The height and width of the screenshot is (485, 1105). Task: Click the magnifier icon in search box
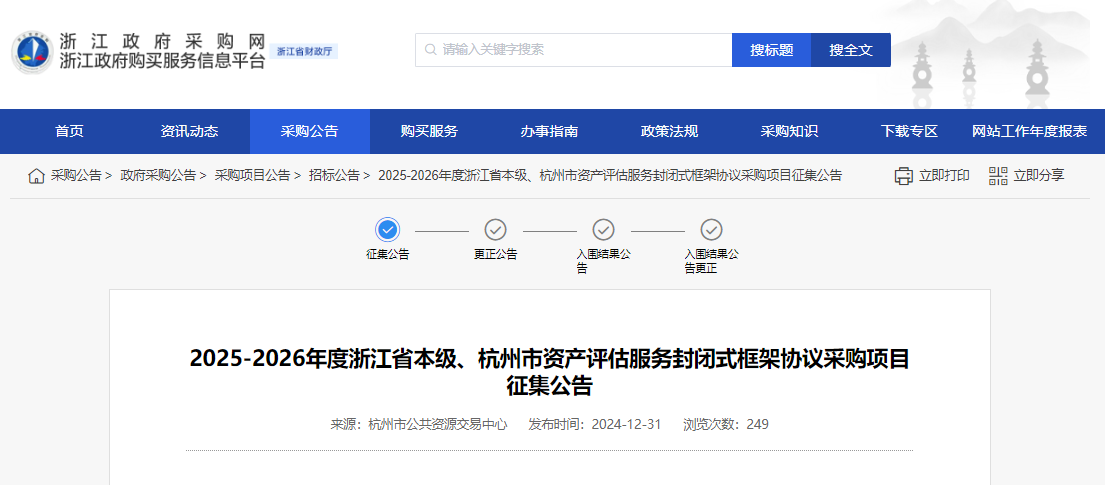click(x=431, y=50)
